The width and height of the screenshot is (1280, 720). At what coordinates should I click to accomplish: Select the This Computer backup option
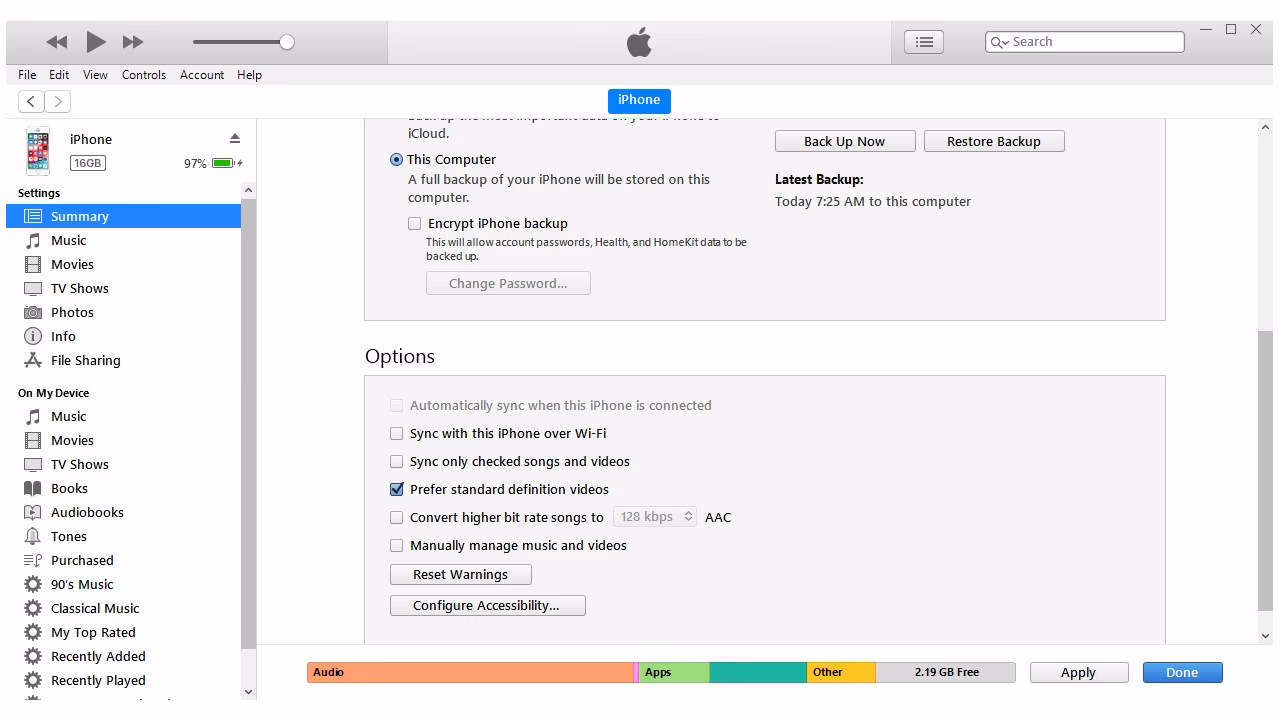pos(396,159)
